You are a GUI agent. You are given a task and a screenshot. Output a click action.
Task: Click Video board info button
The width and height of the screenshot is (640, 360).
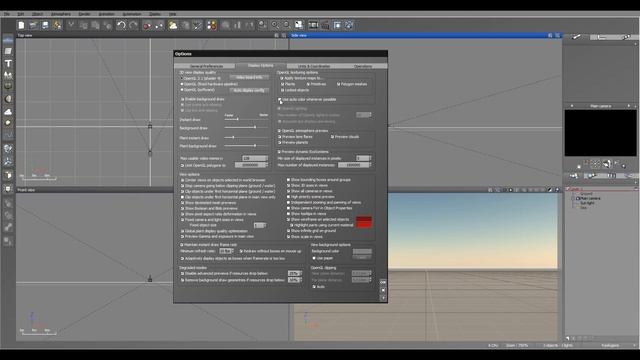249,77
